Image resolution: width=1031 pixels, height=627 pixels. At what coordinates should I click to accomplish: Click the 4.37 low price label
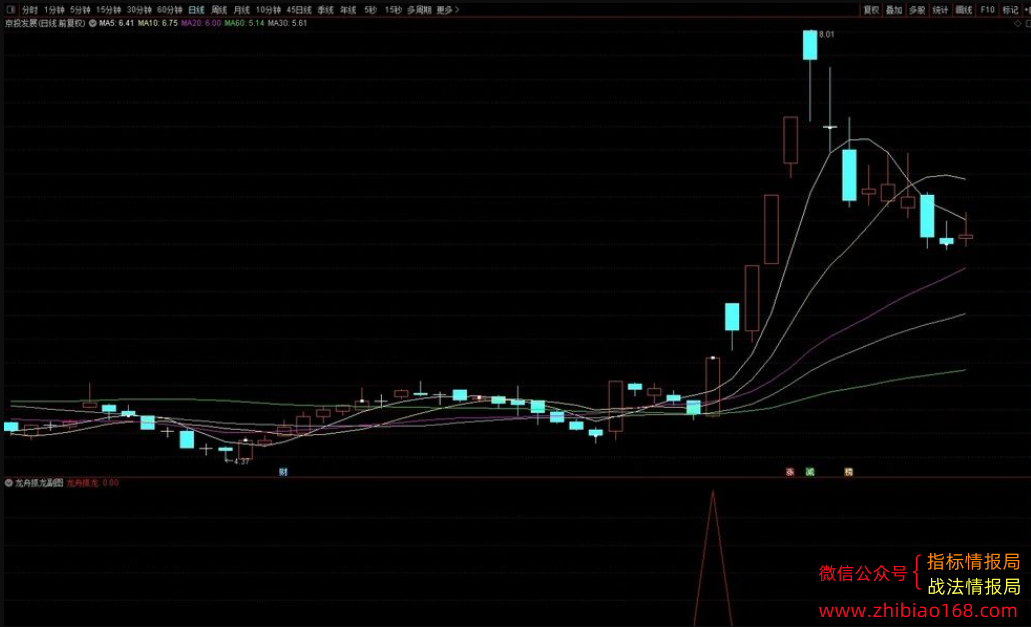[242, 461]
